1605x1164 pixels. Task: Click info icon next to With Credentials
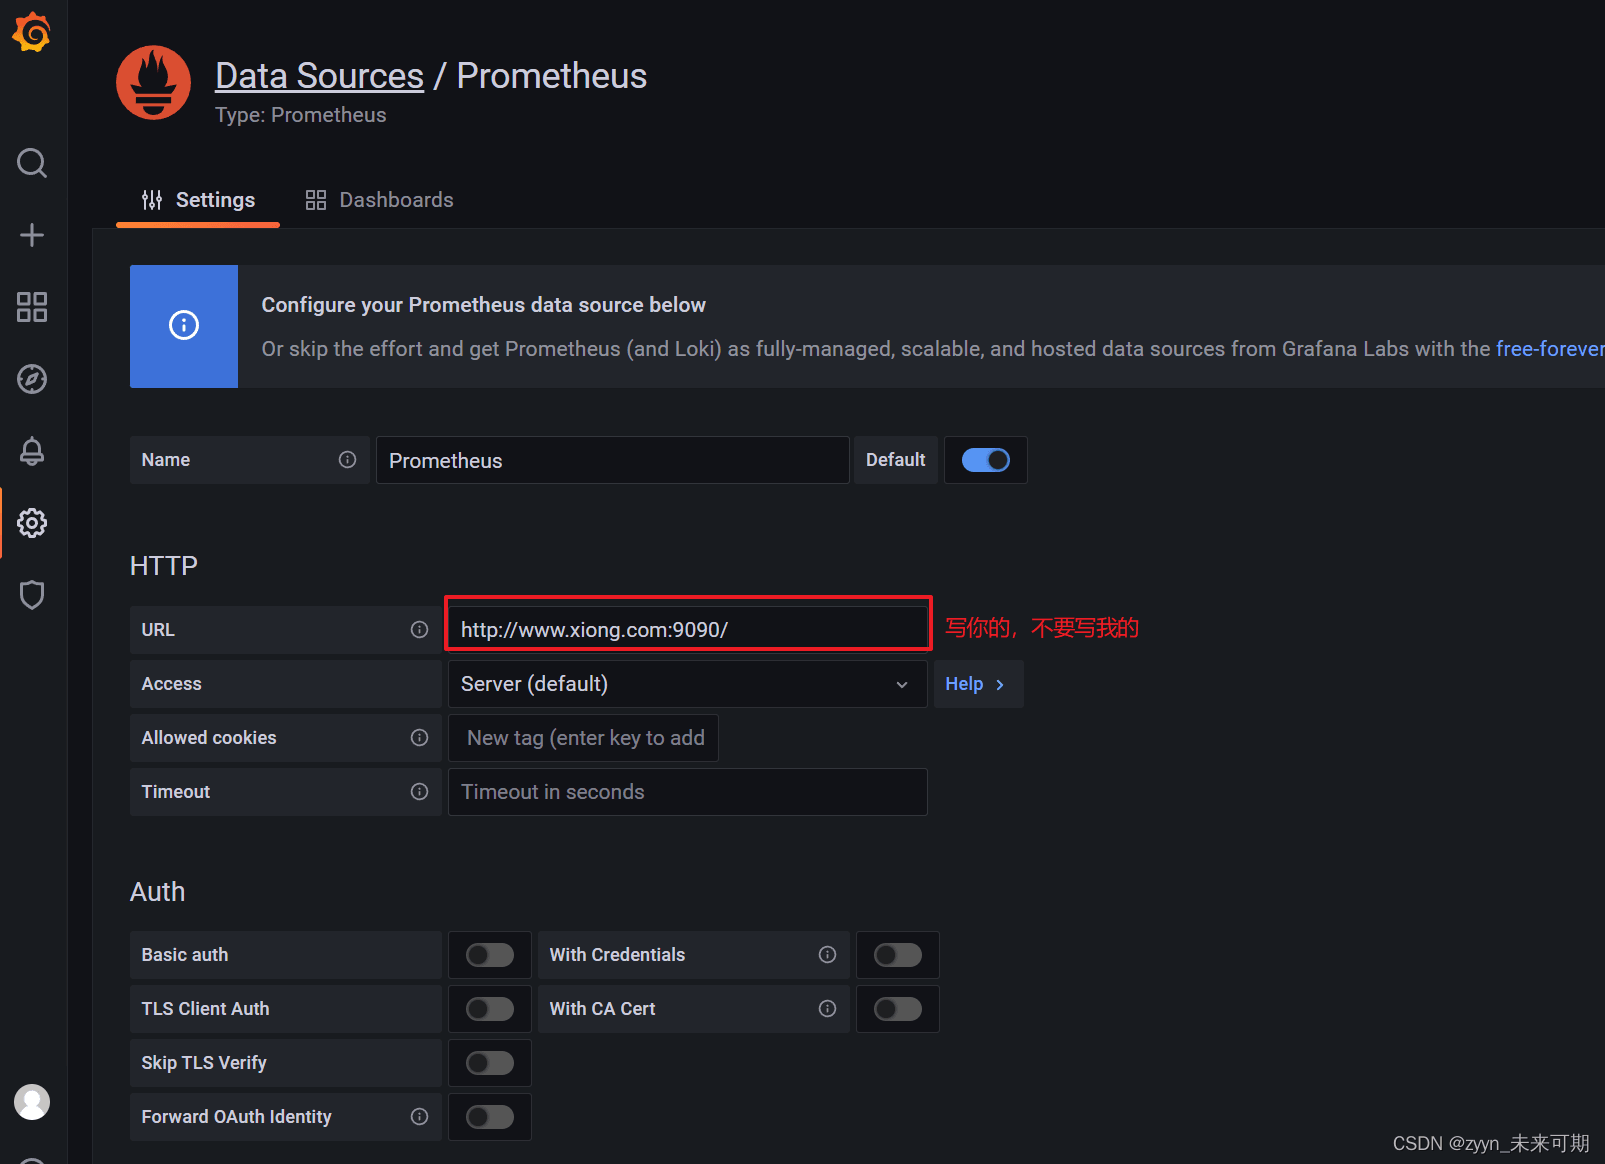click(827, 955)
